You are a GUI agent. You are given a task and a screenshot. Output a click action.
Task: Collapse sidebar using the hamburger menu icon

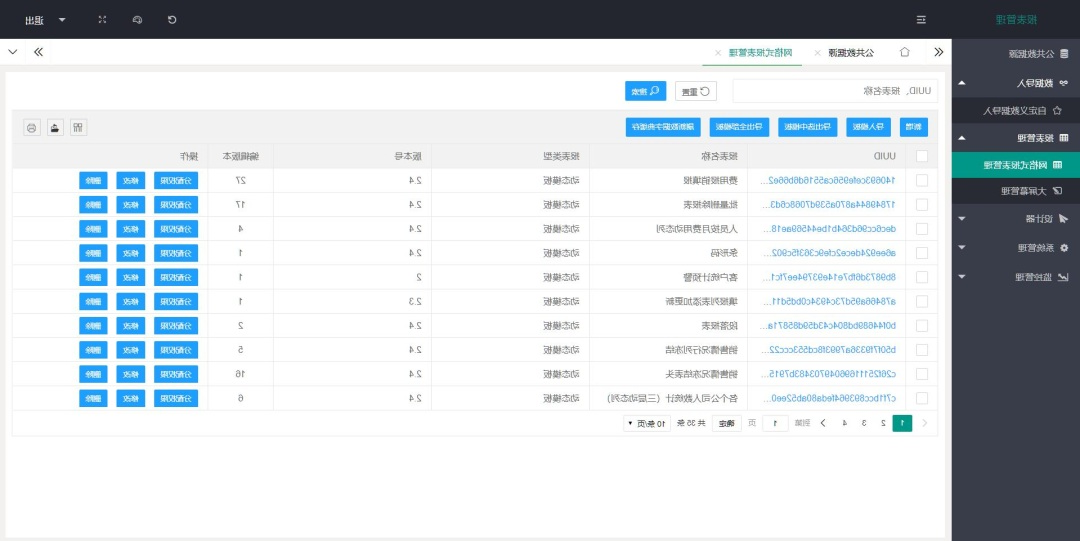click(x=921, y=19)
